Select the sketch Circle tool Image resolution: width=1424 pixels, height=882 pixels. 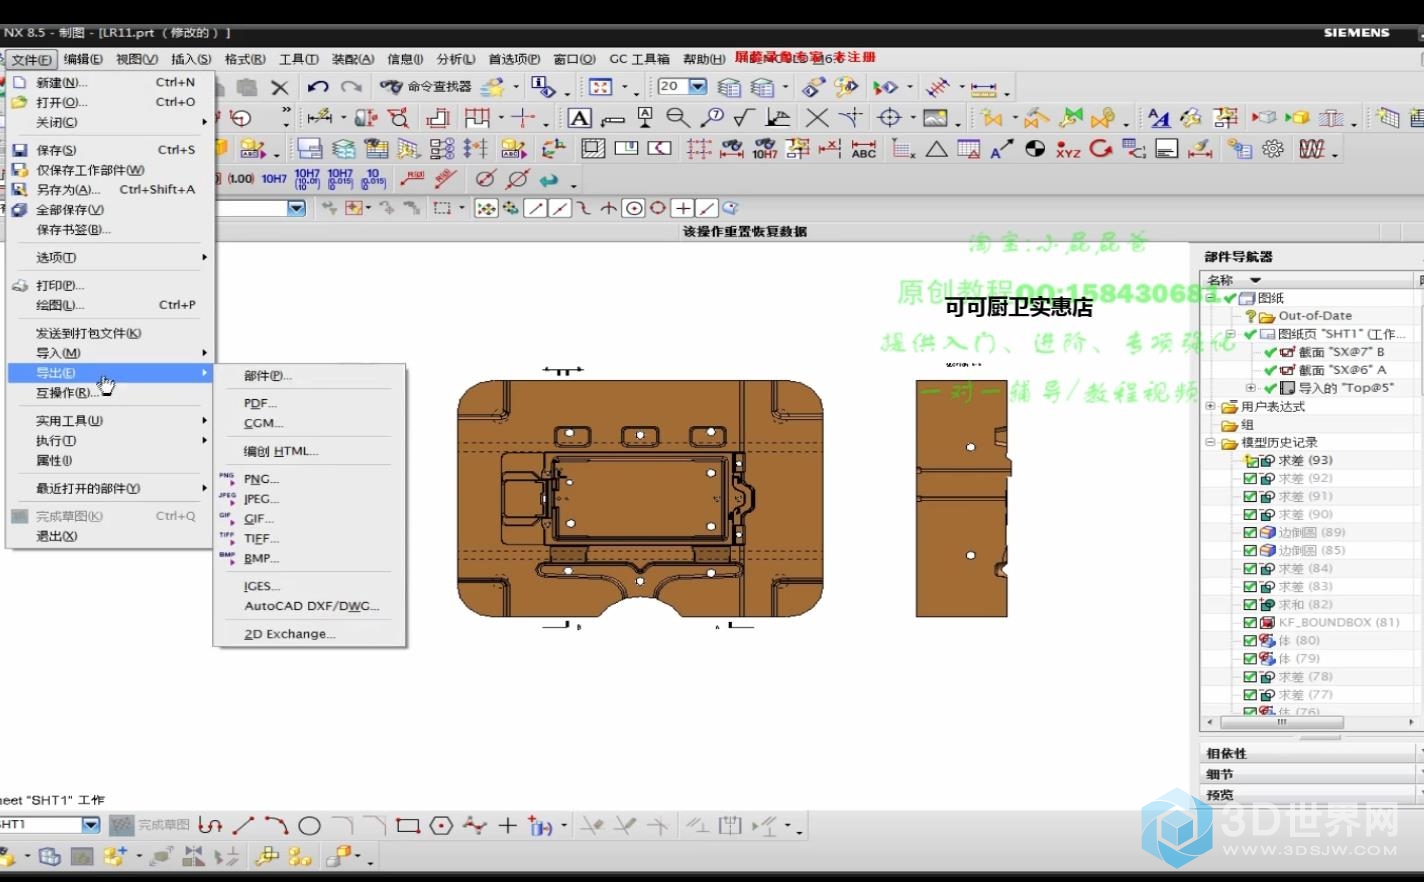[309, 826]
